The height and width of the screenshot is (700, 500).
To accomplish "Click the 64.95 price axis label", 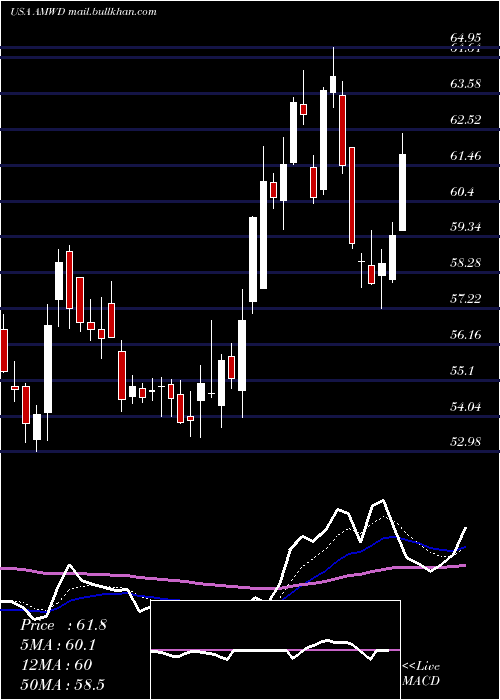I will click(x=466, y=38).
